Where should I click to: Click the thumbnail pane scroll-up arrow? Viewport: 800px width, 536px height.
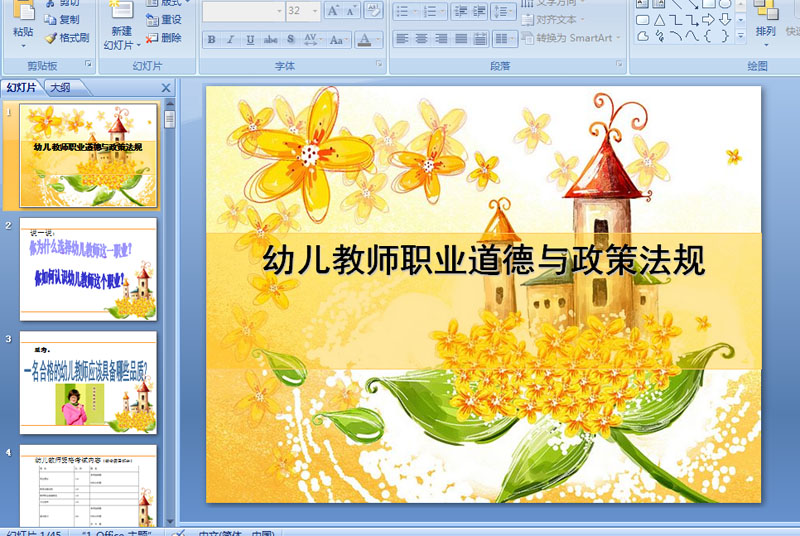click(x=170, y=104)
